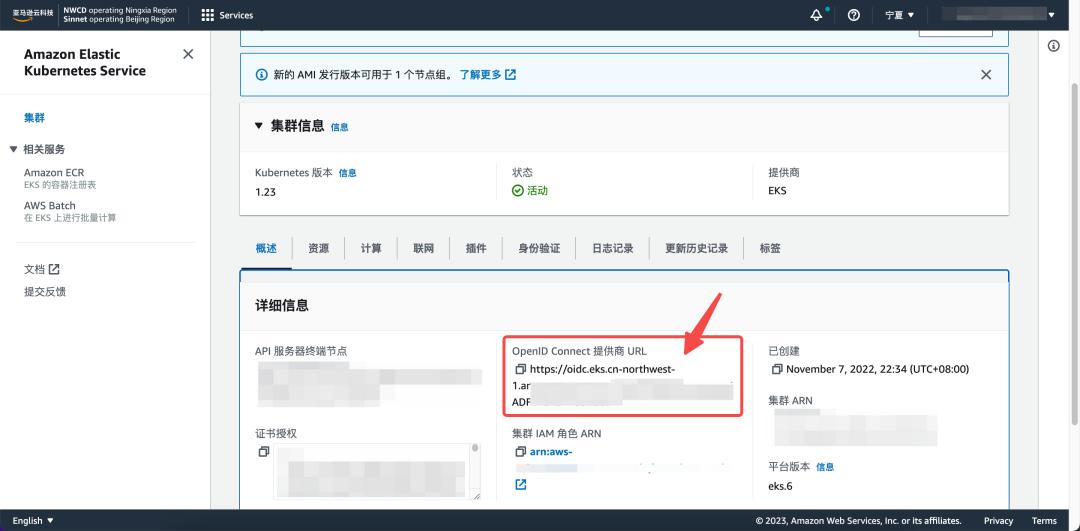Switch to the 更新历史记录 tab
Viewport: 1080px width, 531px height.
pos(696,249)
